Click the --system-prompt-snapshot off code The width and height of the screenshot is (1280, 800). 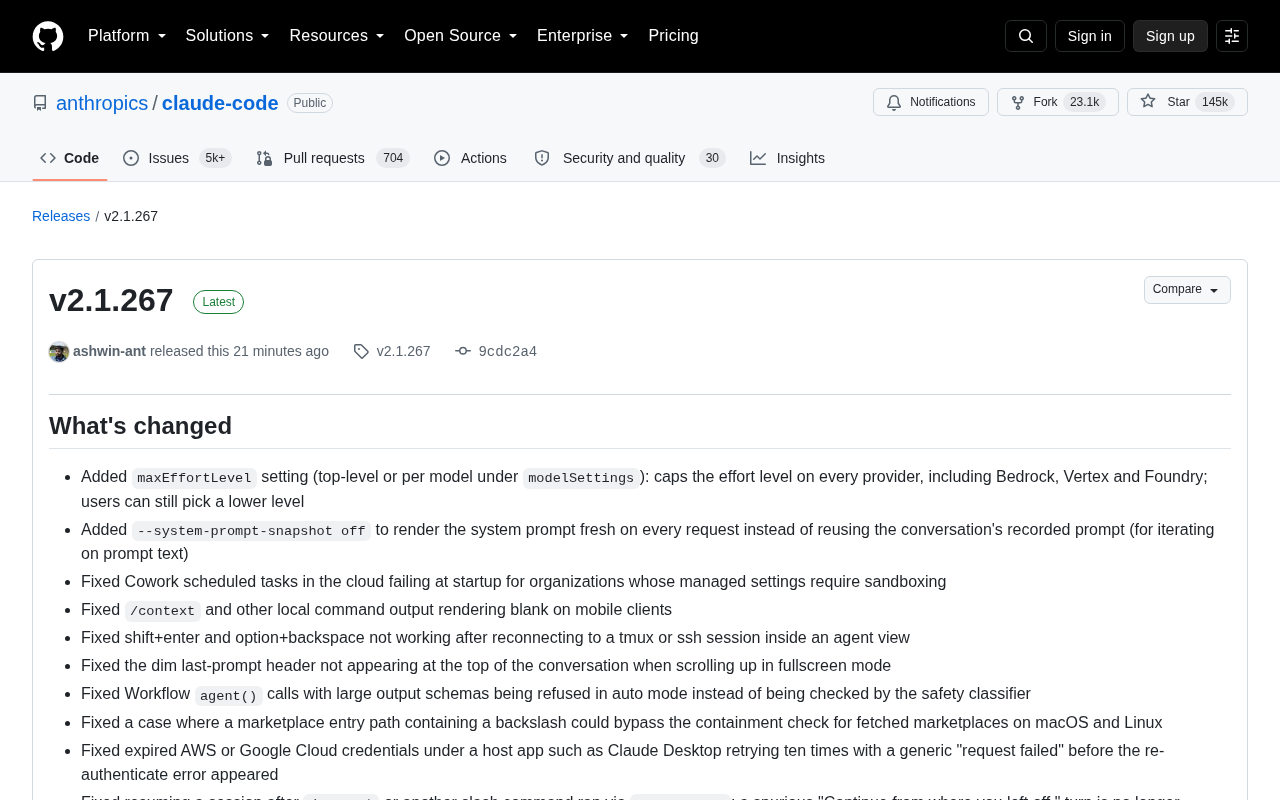coord(251,531)
